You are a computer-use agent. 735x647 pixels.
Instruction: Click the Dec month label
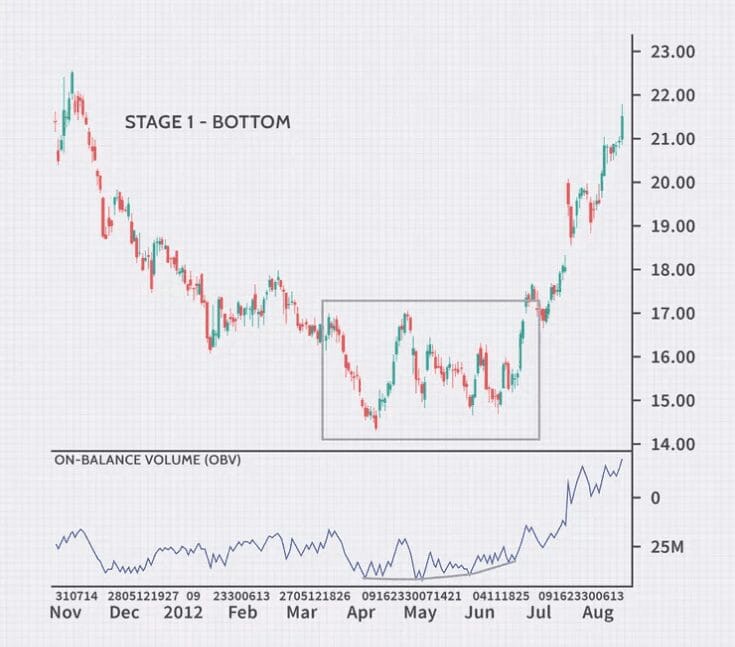point(124,612)
